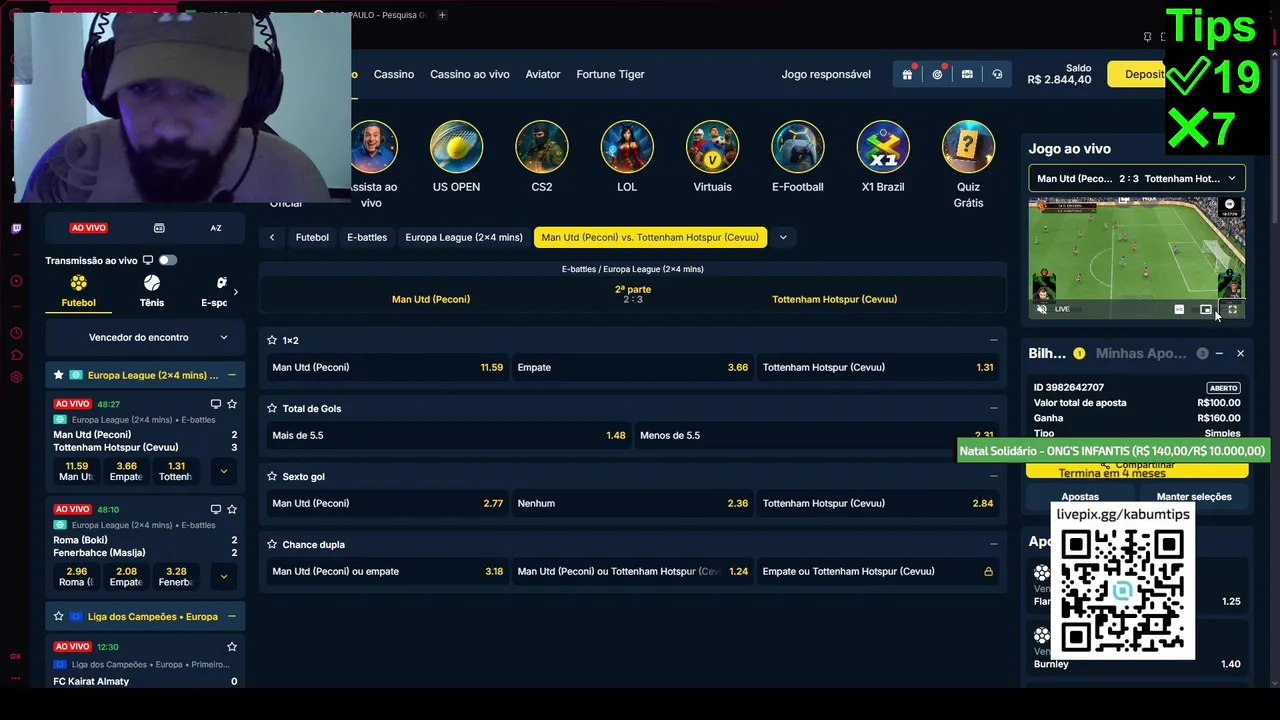The width and height of the screenshot is (1280, 720).
Task: Favorite the 1×2 market star
Action: [272, 340]
